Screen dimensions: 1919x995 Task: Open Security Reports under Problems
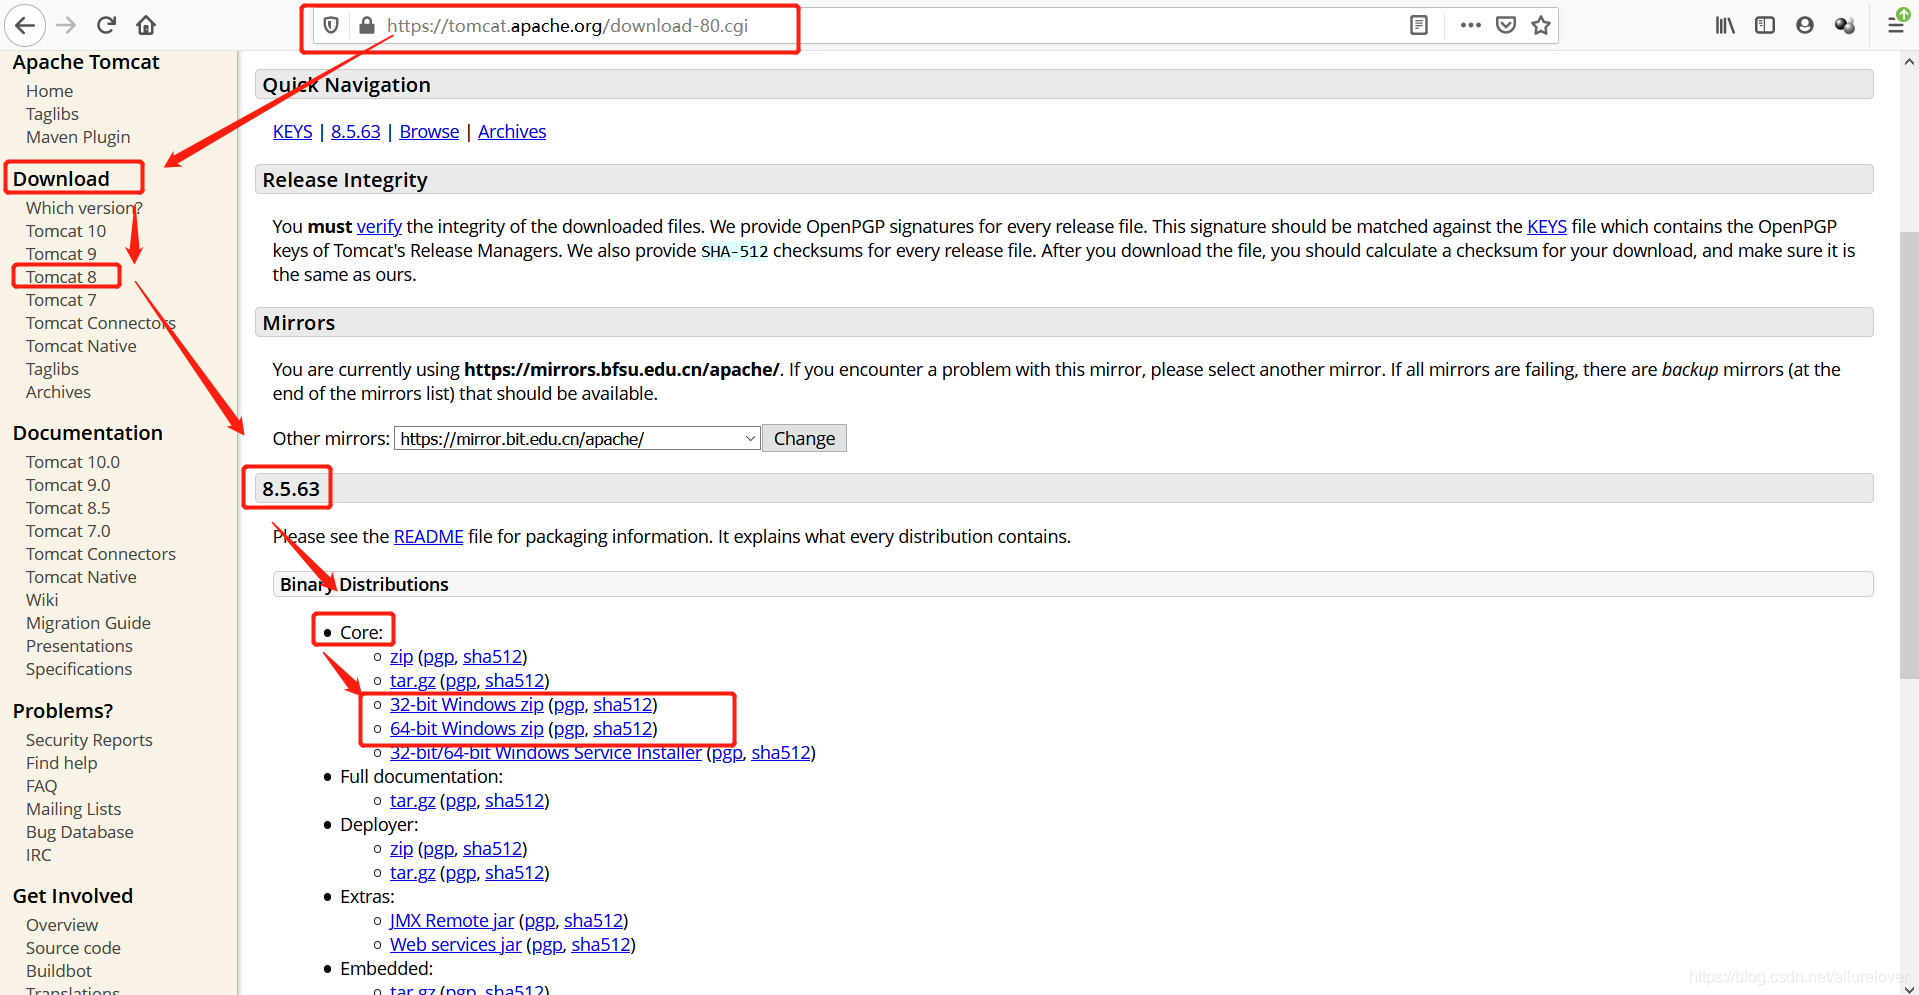point(89,740)
